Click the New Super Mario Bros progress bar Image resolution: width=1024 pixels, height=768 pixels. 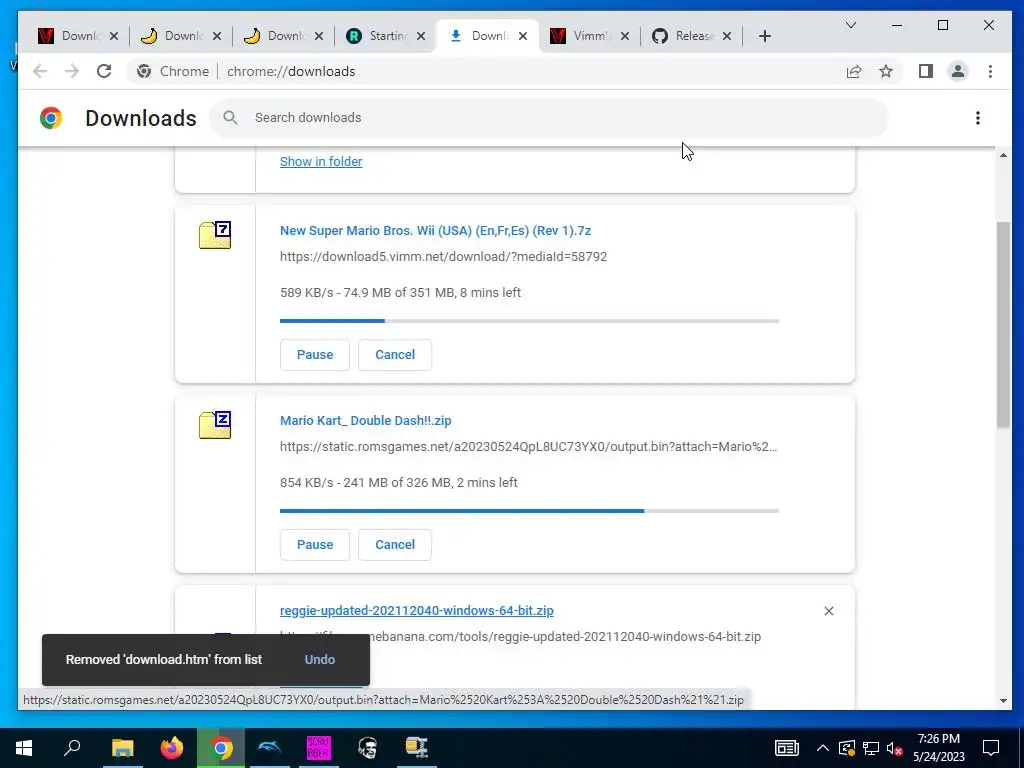(529, 321)
